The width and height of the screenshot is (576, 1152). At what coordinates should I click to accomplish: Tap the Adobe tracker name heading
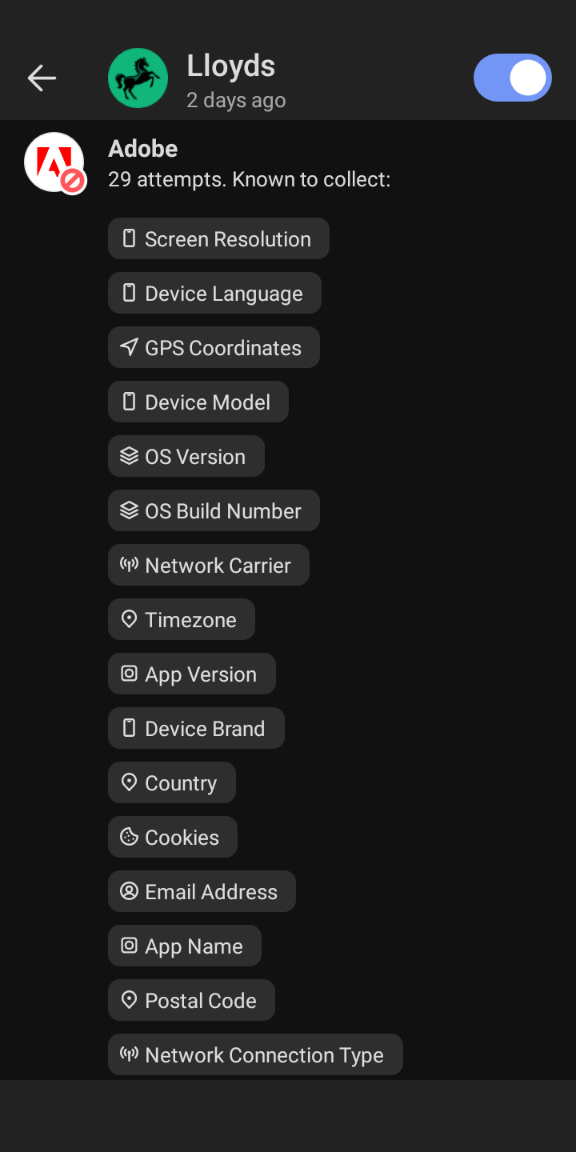[143, 149]
